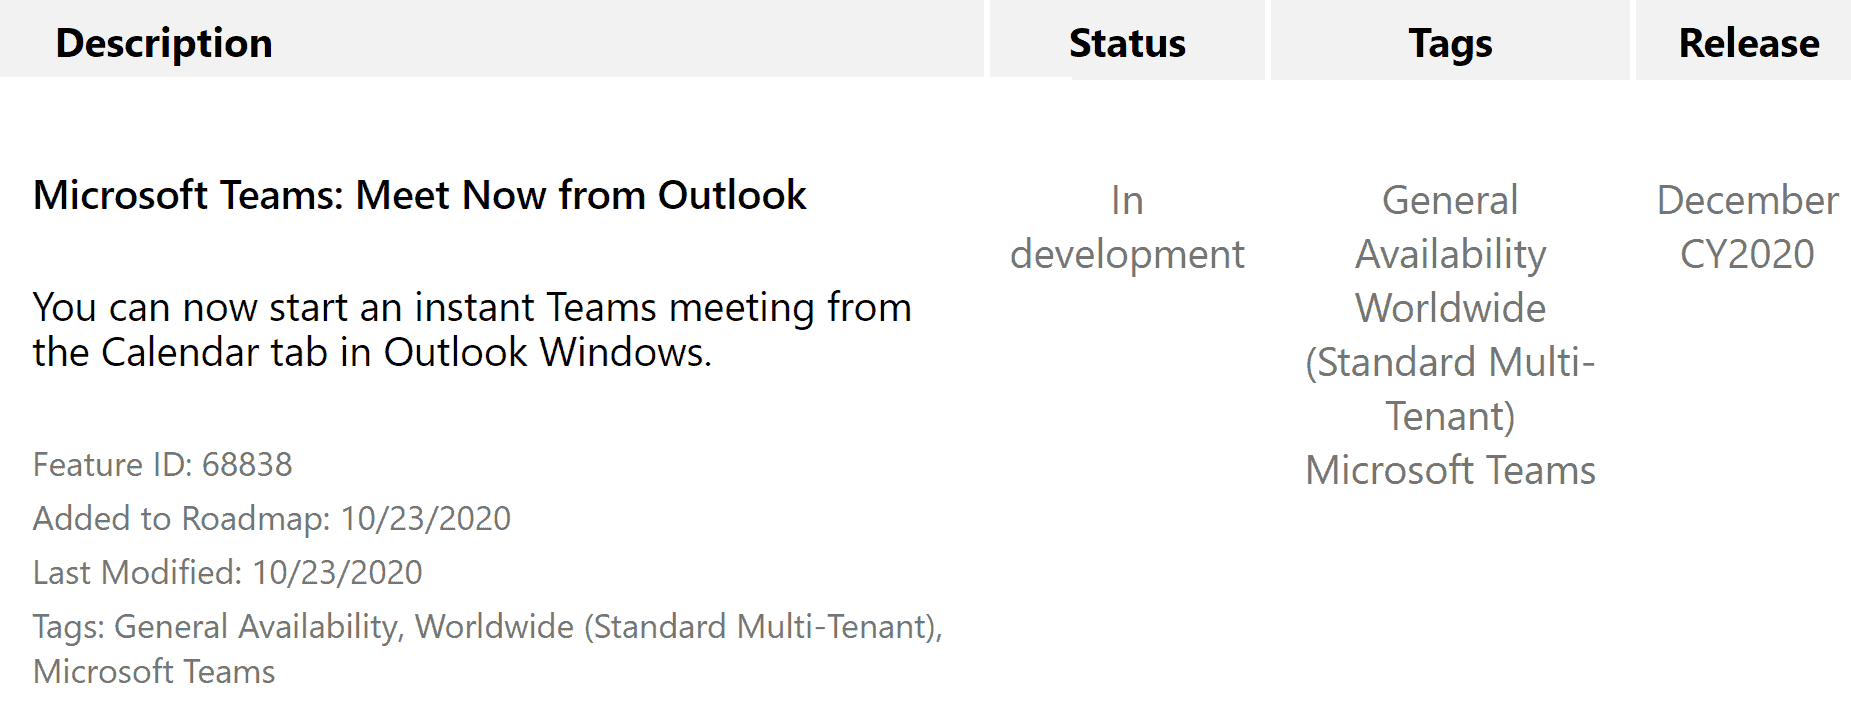Click the In development status cell
1851x709 pixels.
coord(1127,227)
